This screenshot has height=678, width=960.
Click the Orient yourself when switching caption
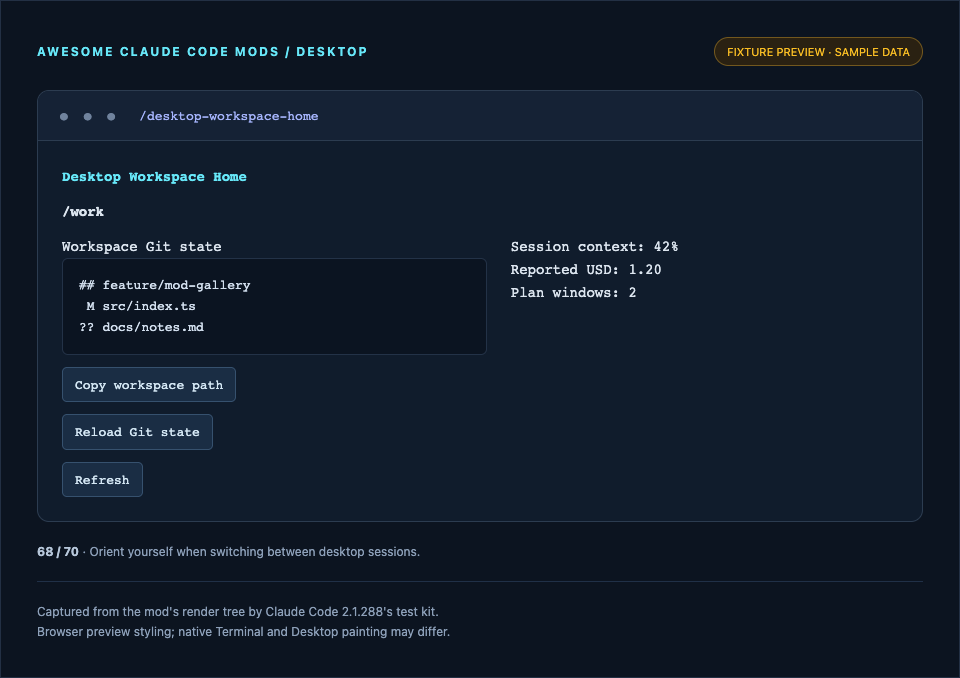tap(255, 552)
